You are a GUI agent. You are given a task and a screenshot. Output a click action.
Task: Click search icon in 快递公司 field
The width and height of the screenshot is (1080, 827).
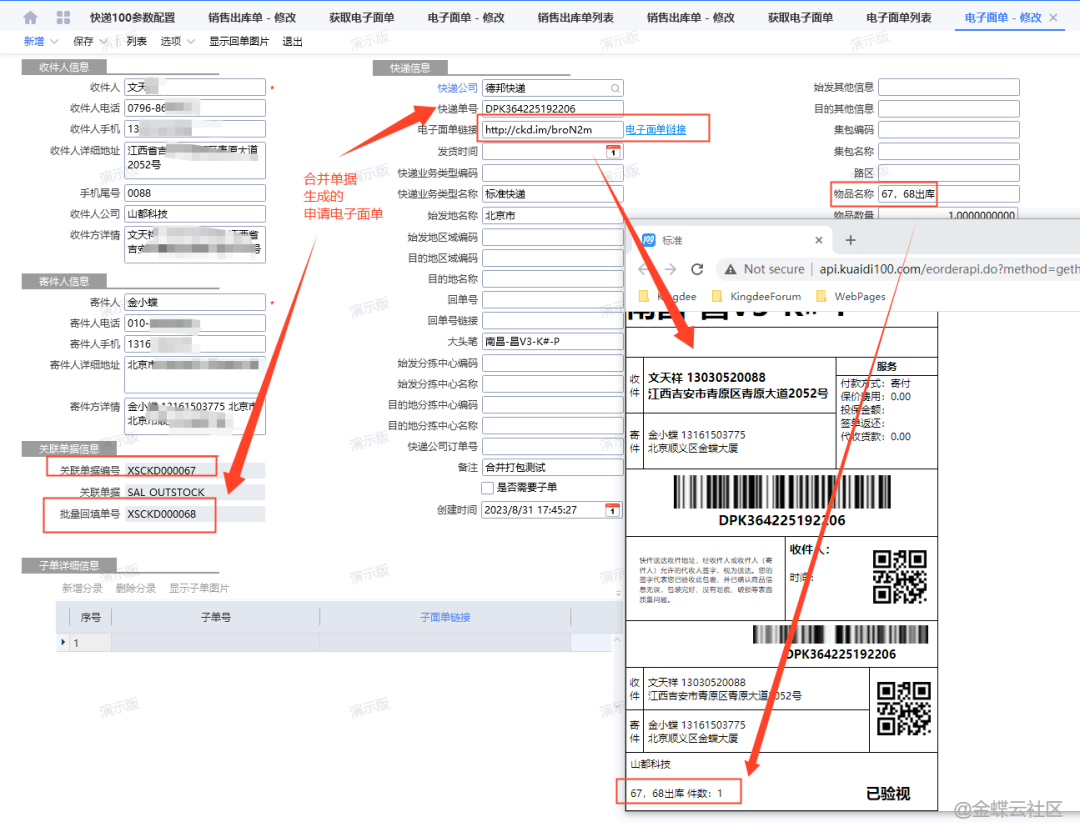pos(615,88)
